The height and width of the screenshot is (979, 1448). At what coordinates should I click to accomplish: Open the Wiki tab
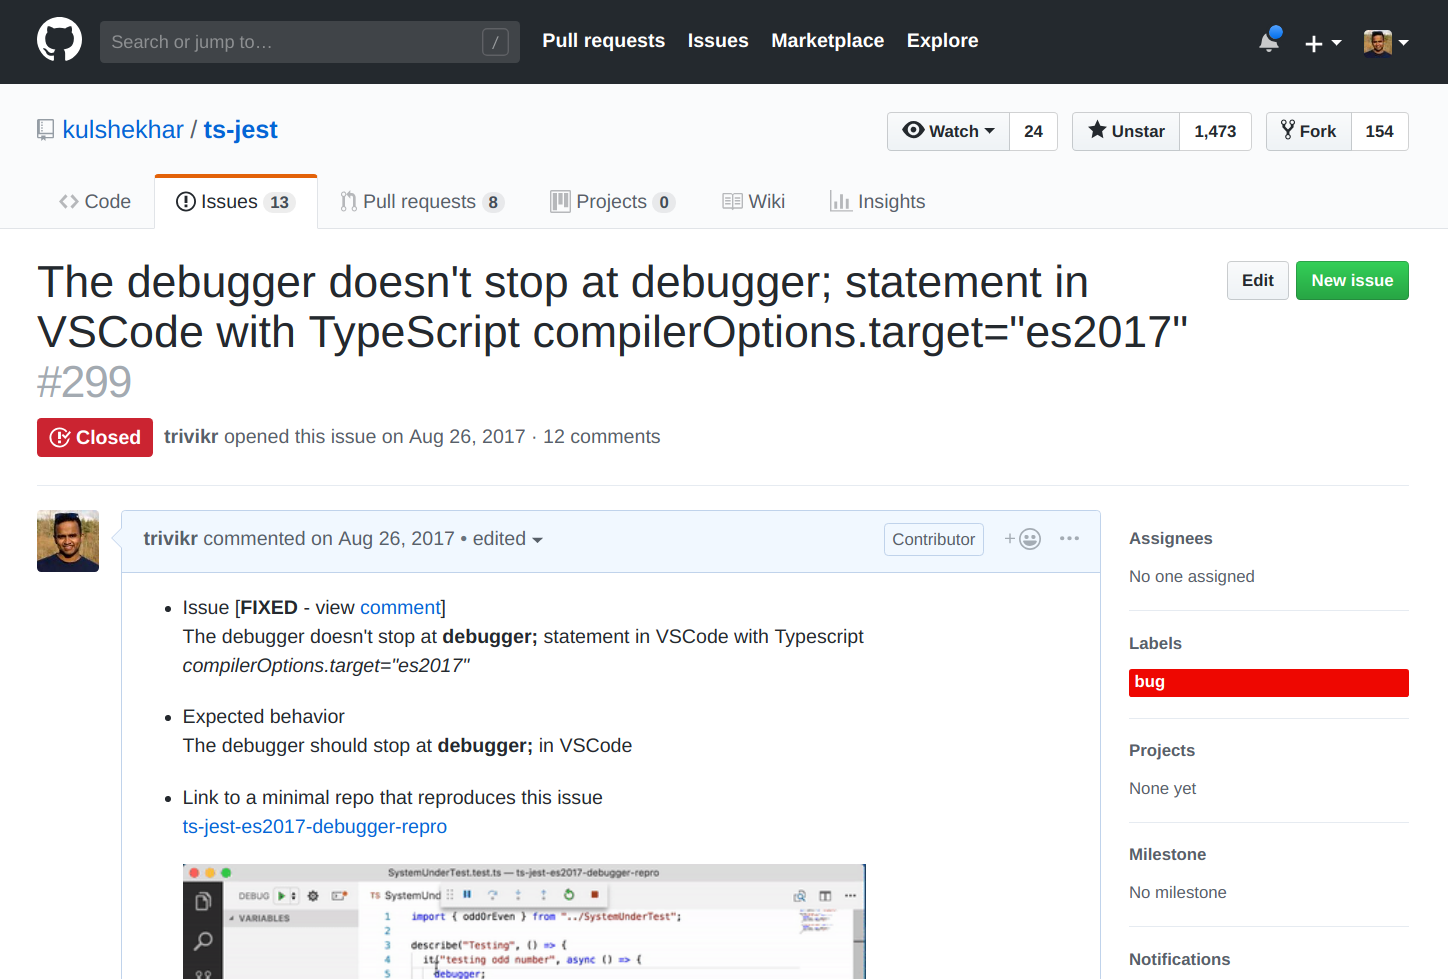pyautogui.click(x=754, y=202)
